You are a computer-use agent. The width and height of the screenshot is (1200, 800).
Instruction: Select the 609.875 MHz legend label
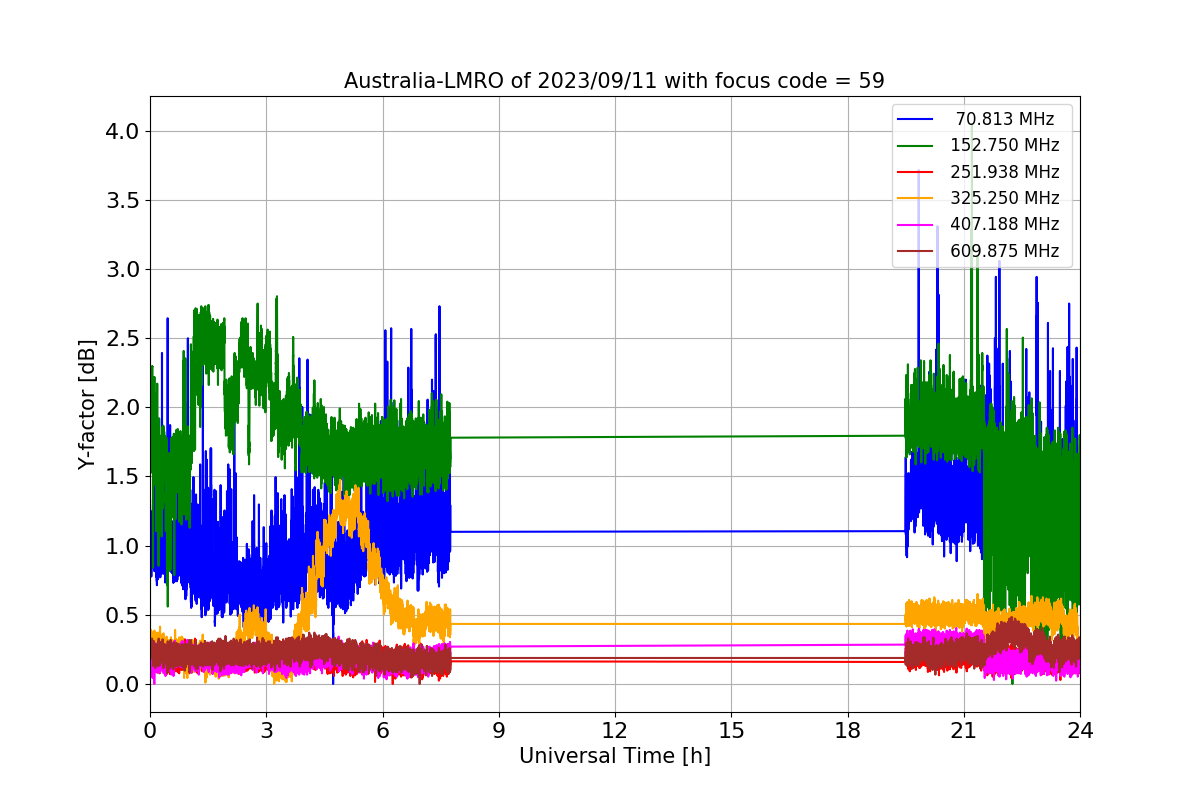1004,251
